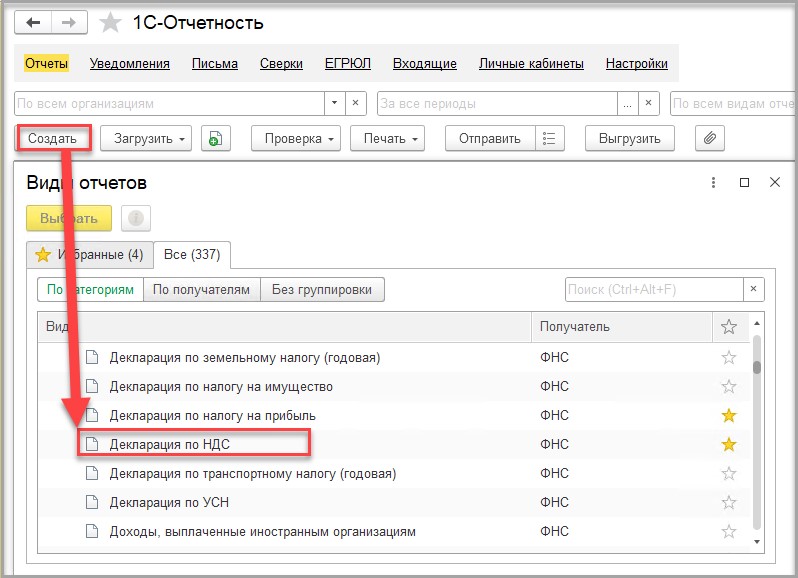
Task: Clear the organization filter with its X
Action: pyautogui.click(x=356, y=103)
